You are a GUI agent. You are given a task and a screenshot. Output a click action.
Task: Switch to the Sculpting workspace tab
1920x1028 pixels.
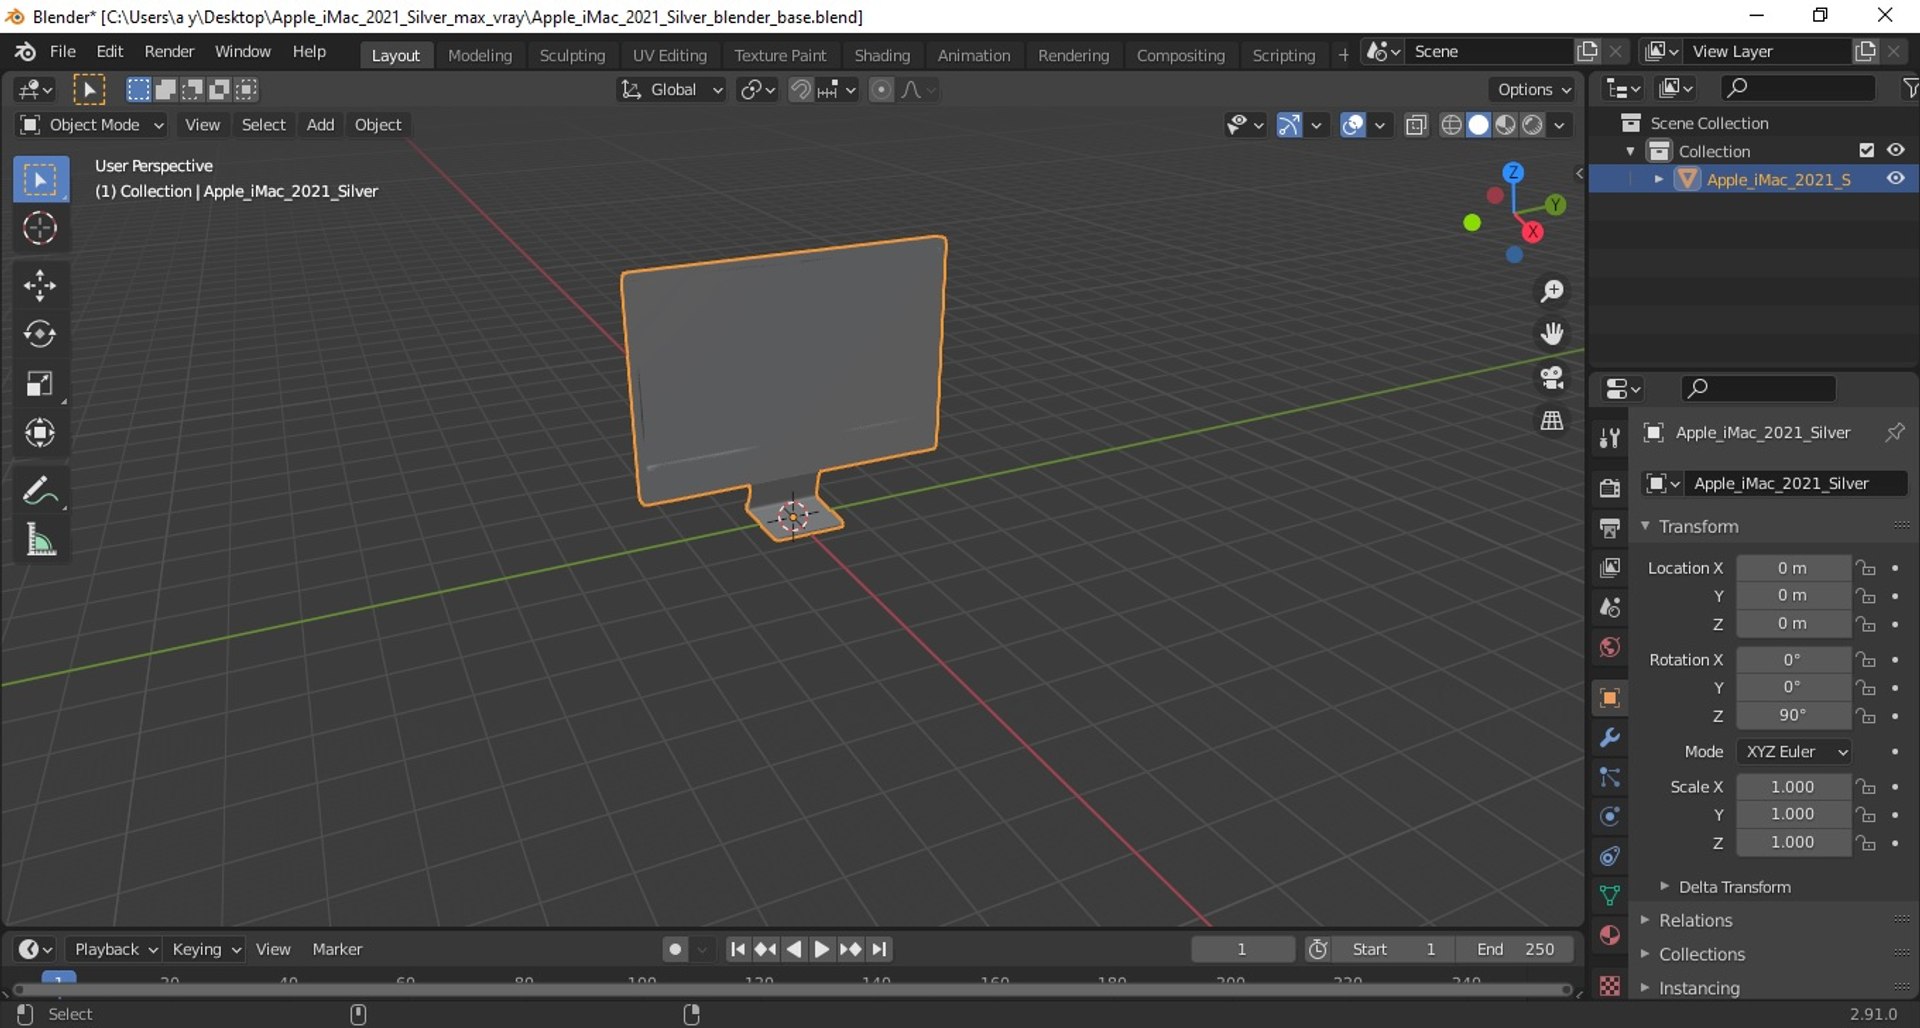coord(572,55)
